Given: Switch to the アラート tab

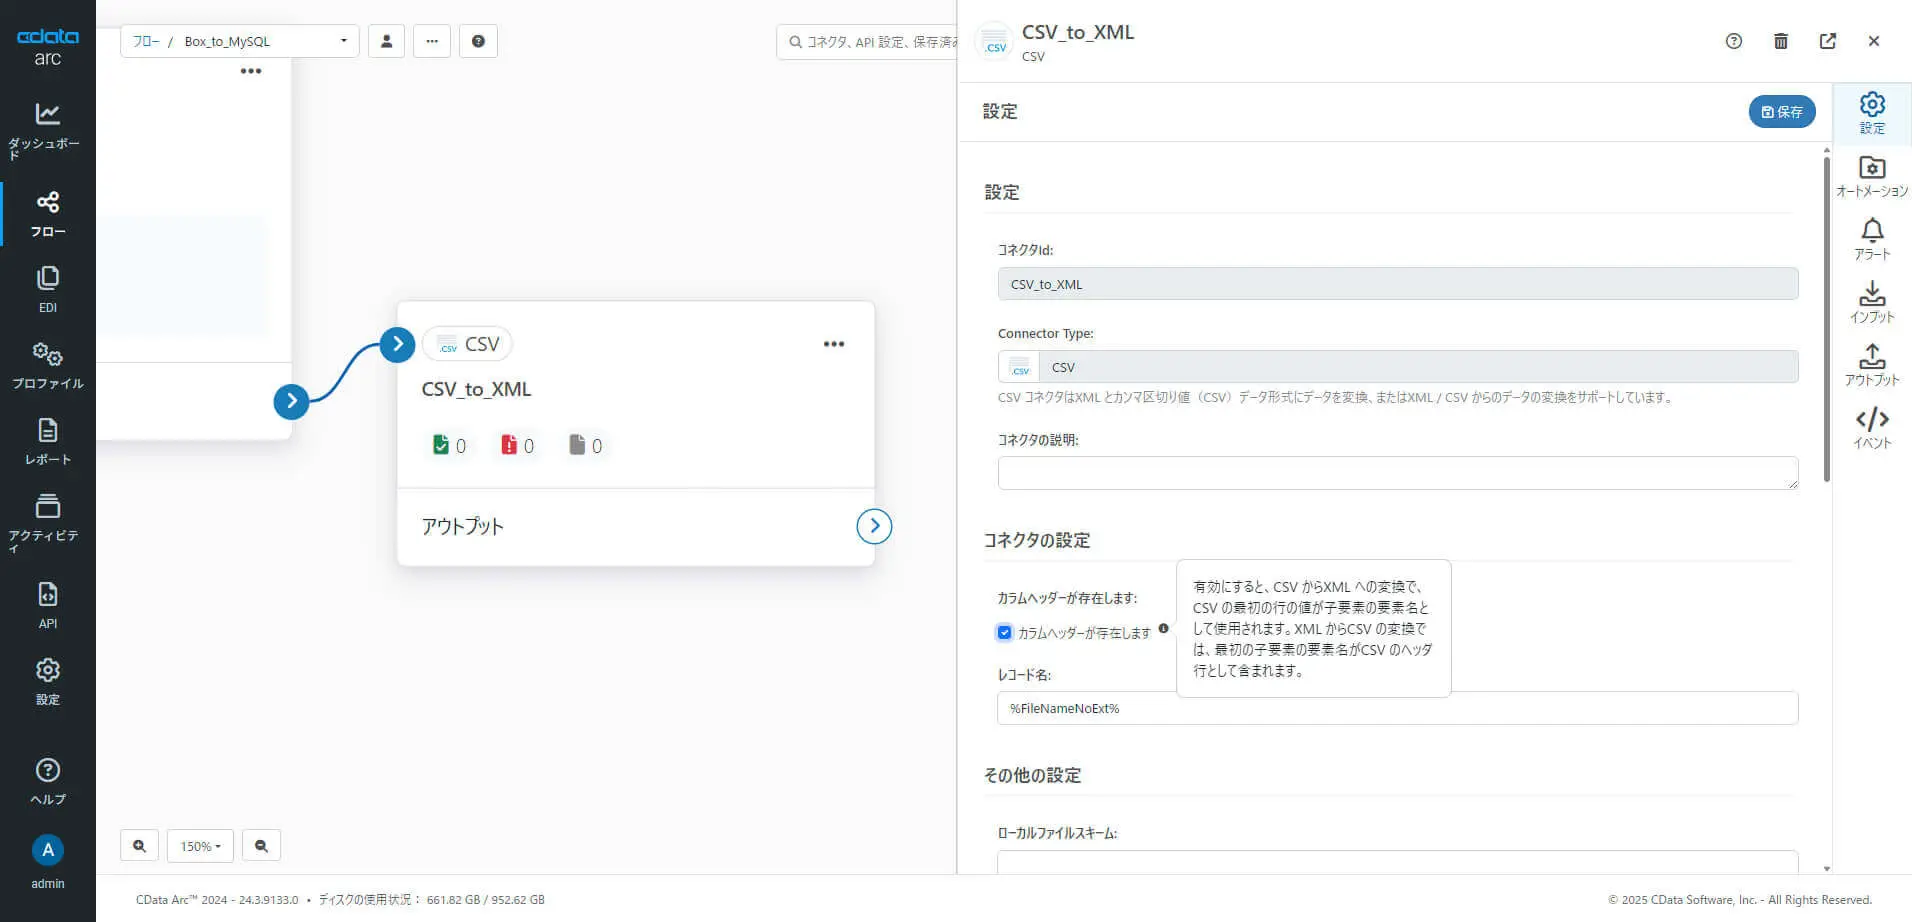Looking at the screenshot, I should [x=1872, y=239].
